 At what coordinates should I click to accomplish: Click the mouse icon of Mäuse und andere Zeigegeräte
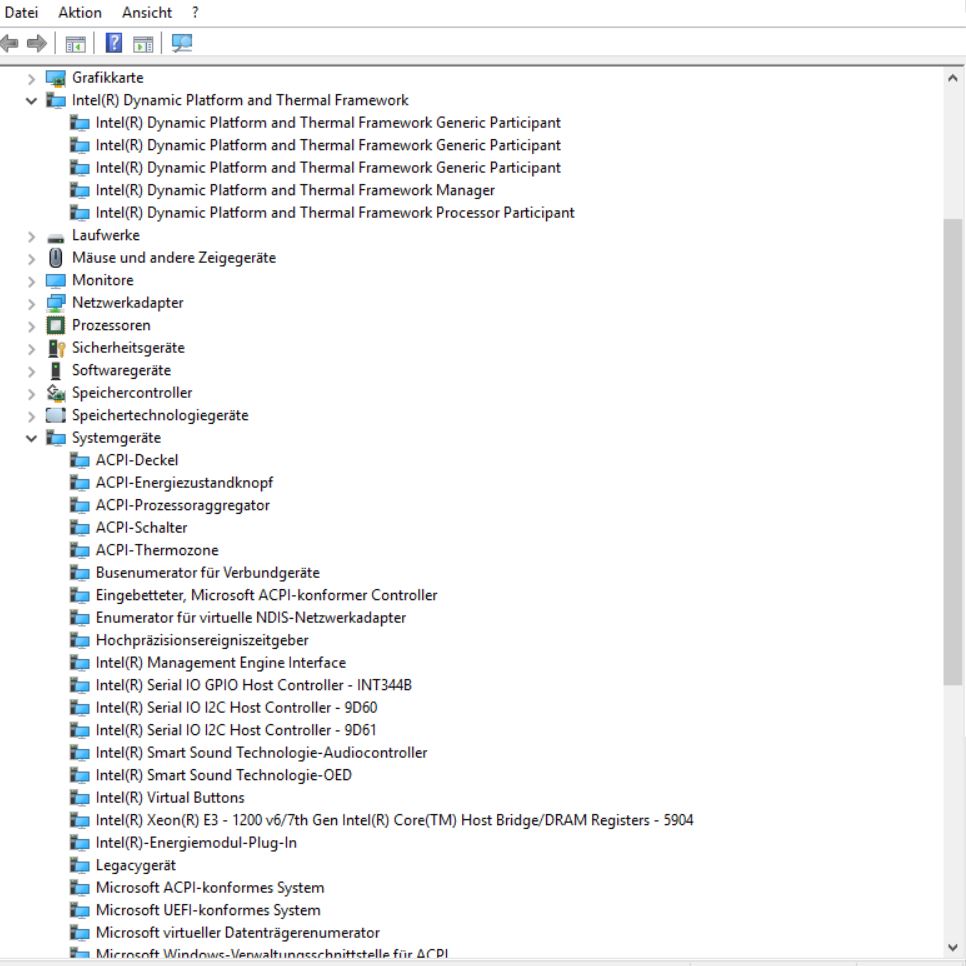[x=55, y=258]
